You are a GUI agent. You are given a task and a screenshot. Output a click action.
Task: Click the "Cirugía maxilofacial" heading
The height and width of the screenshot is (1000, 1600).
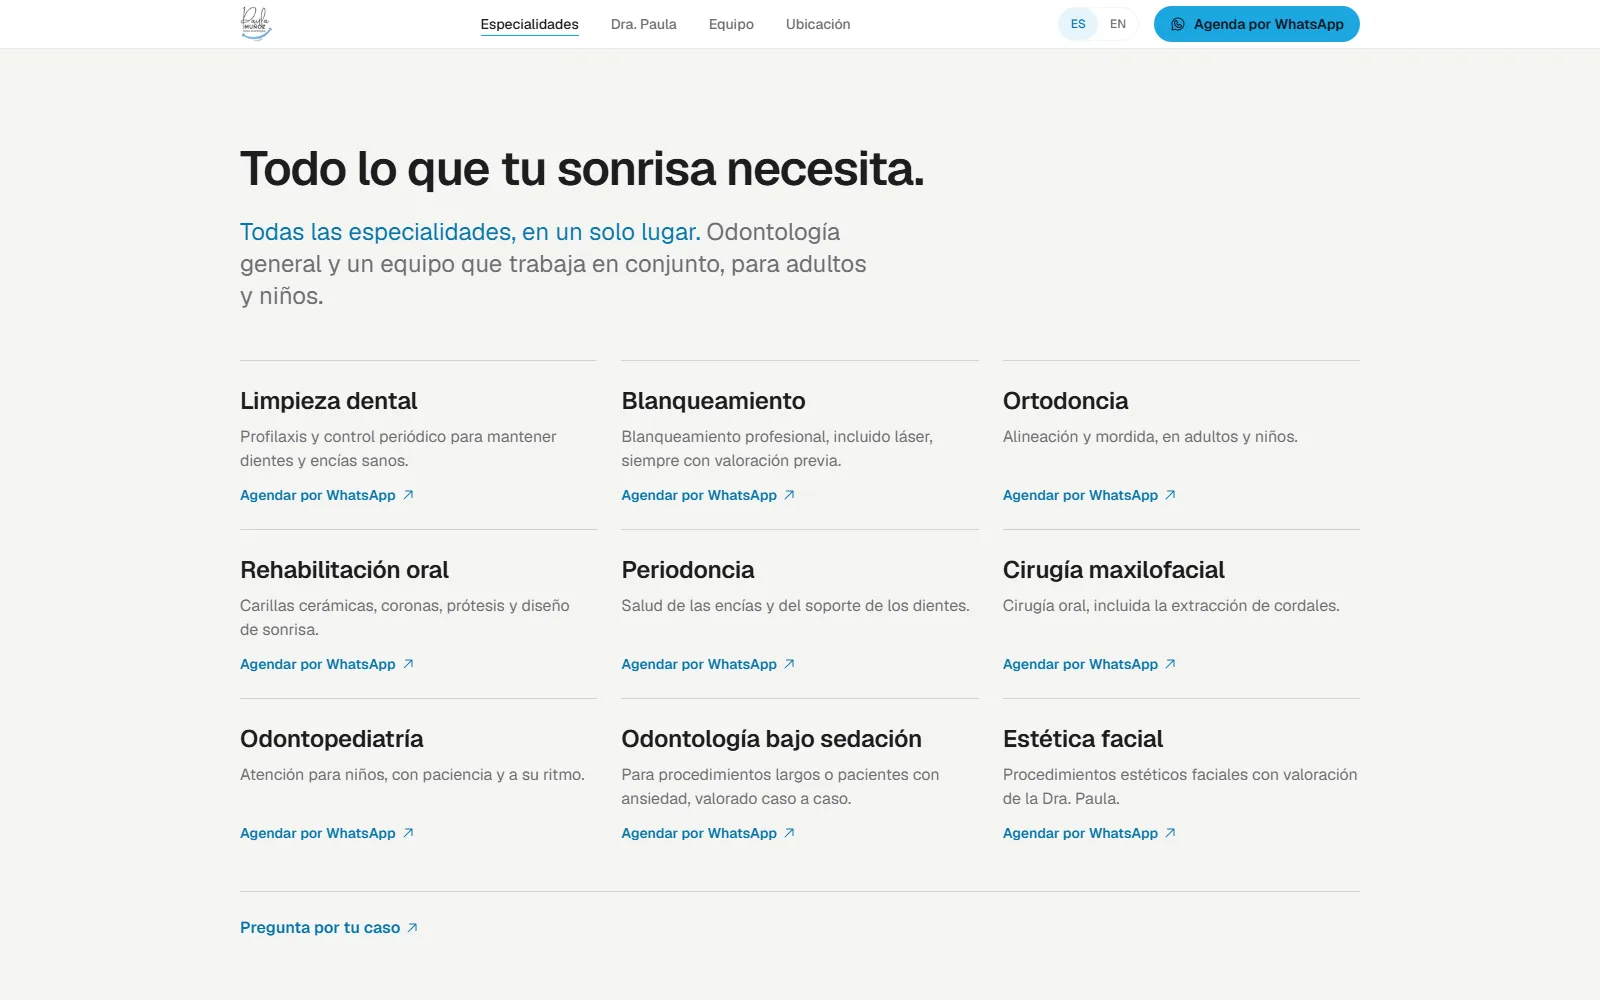pos(1113,570)
